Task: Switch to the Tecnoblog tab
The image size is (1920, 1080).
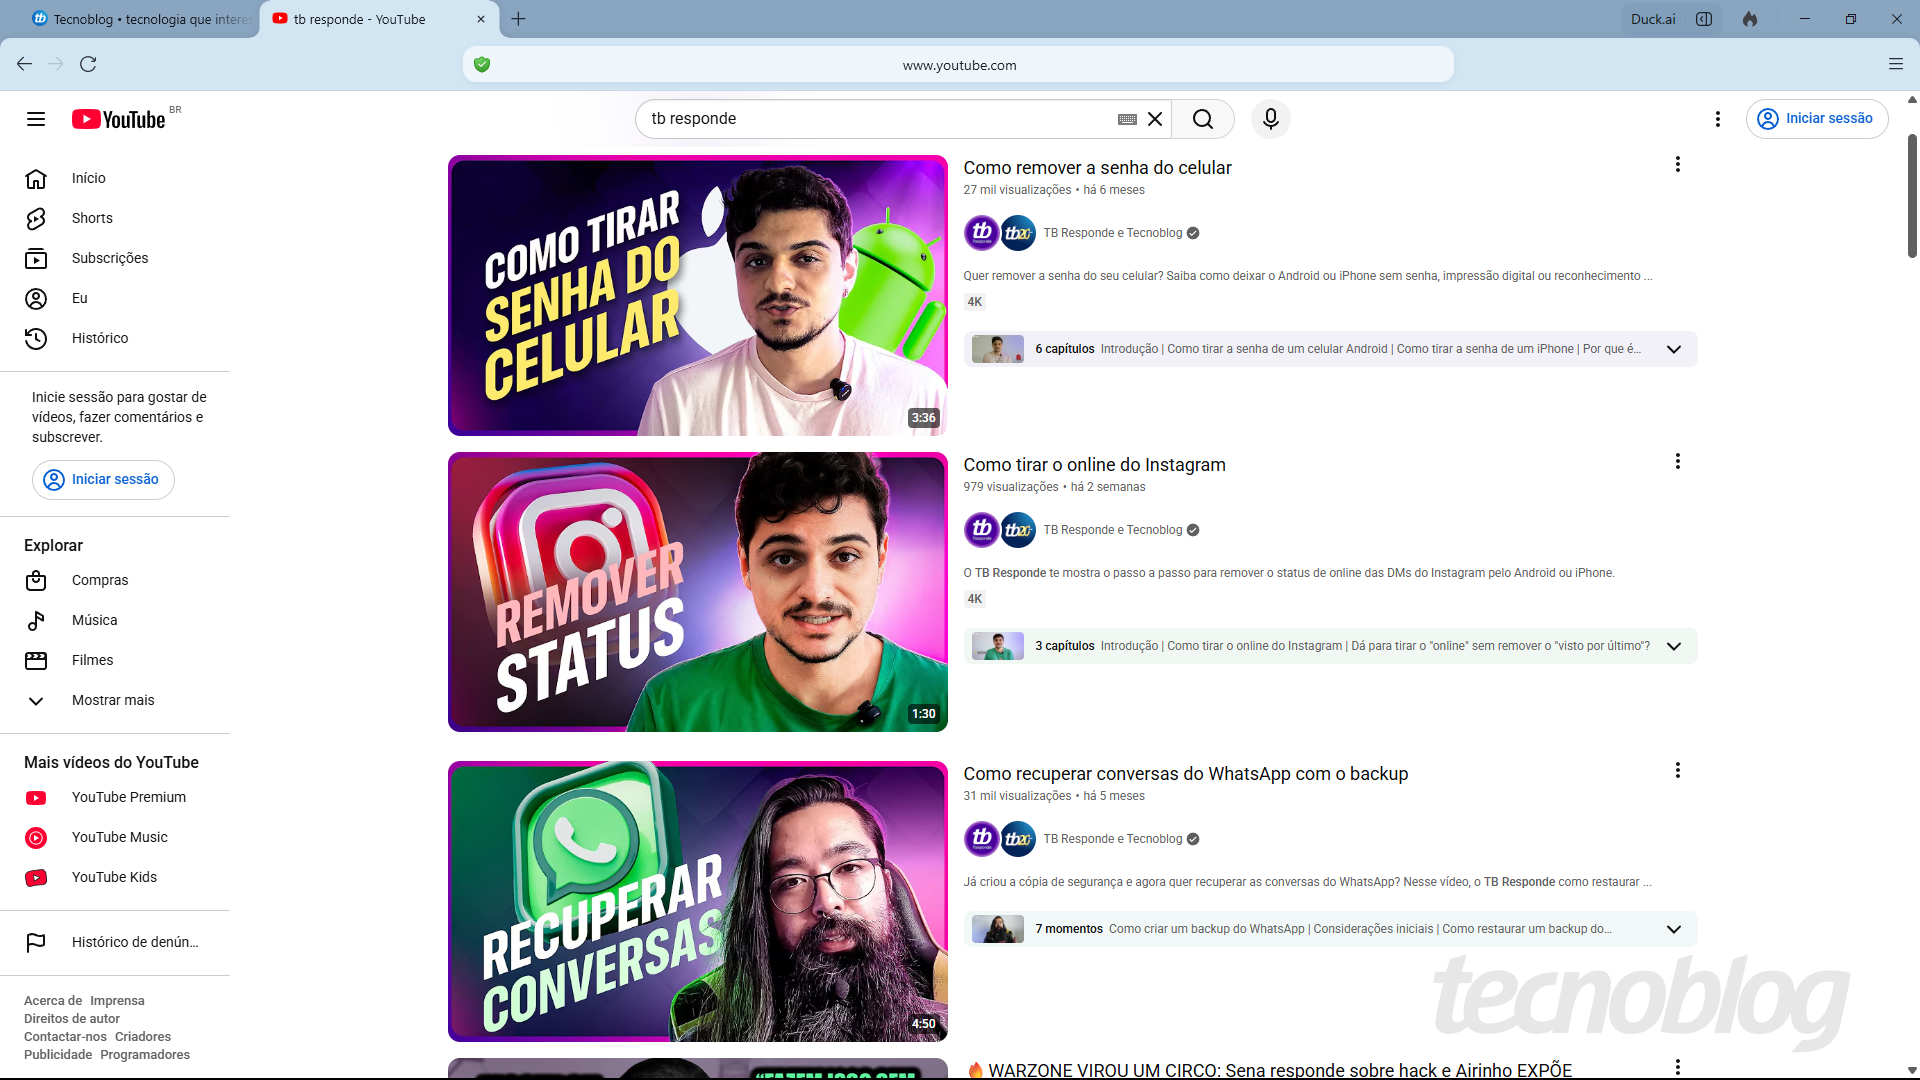Action: click(x=140, y=19)
